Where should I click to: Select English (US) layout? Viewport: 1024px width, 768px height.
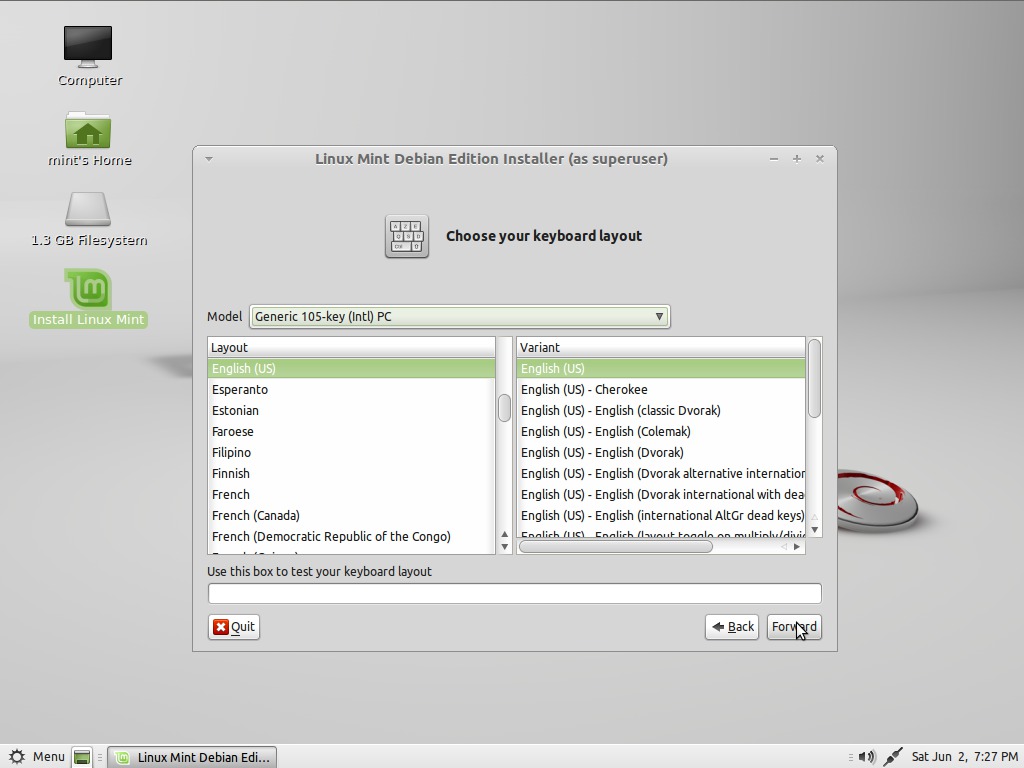pos(351,368)
